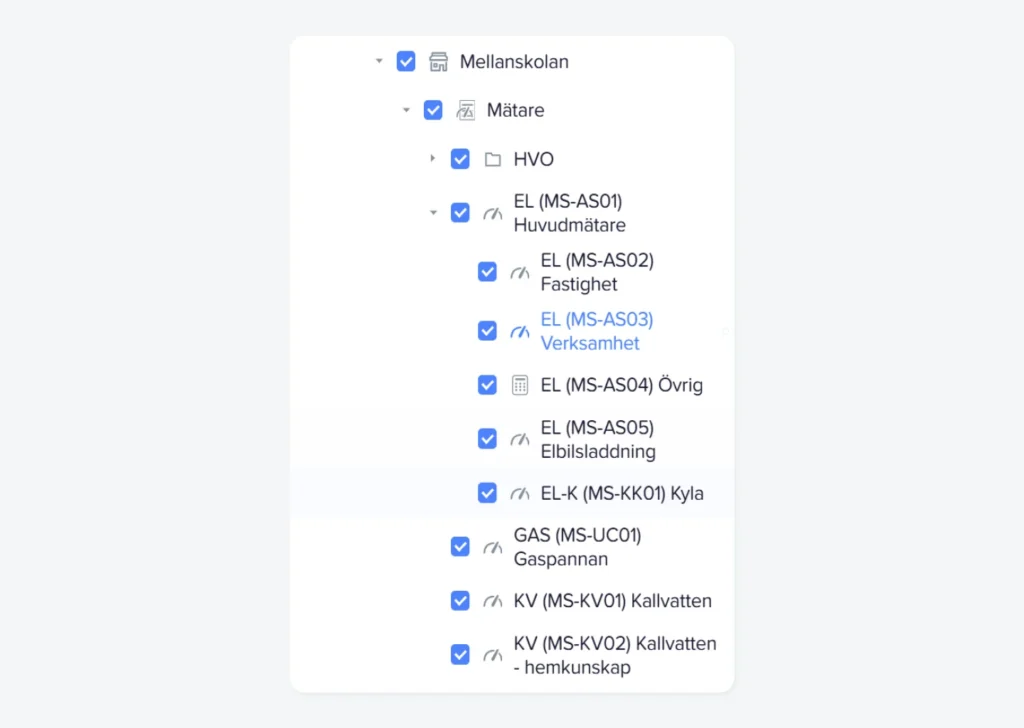
Task: Collapse the Mellanskolan tree node
Action: [x=379, y=62]
